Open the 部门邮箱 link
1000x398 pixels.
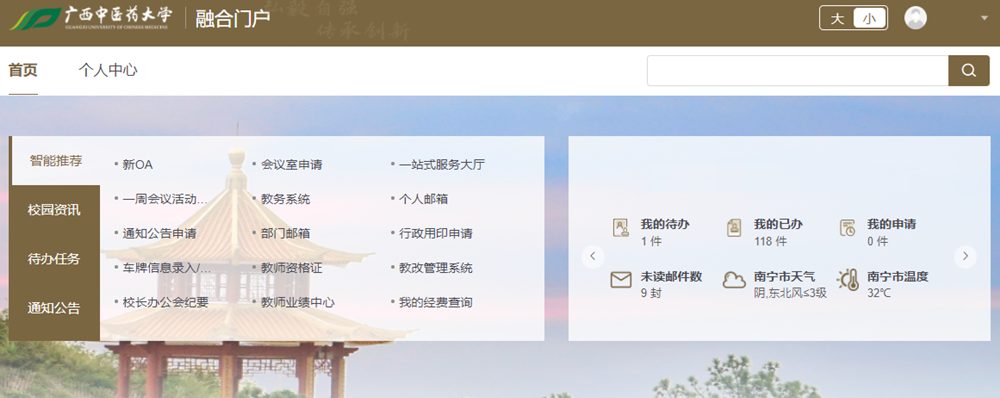[x=285, y=233]
